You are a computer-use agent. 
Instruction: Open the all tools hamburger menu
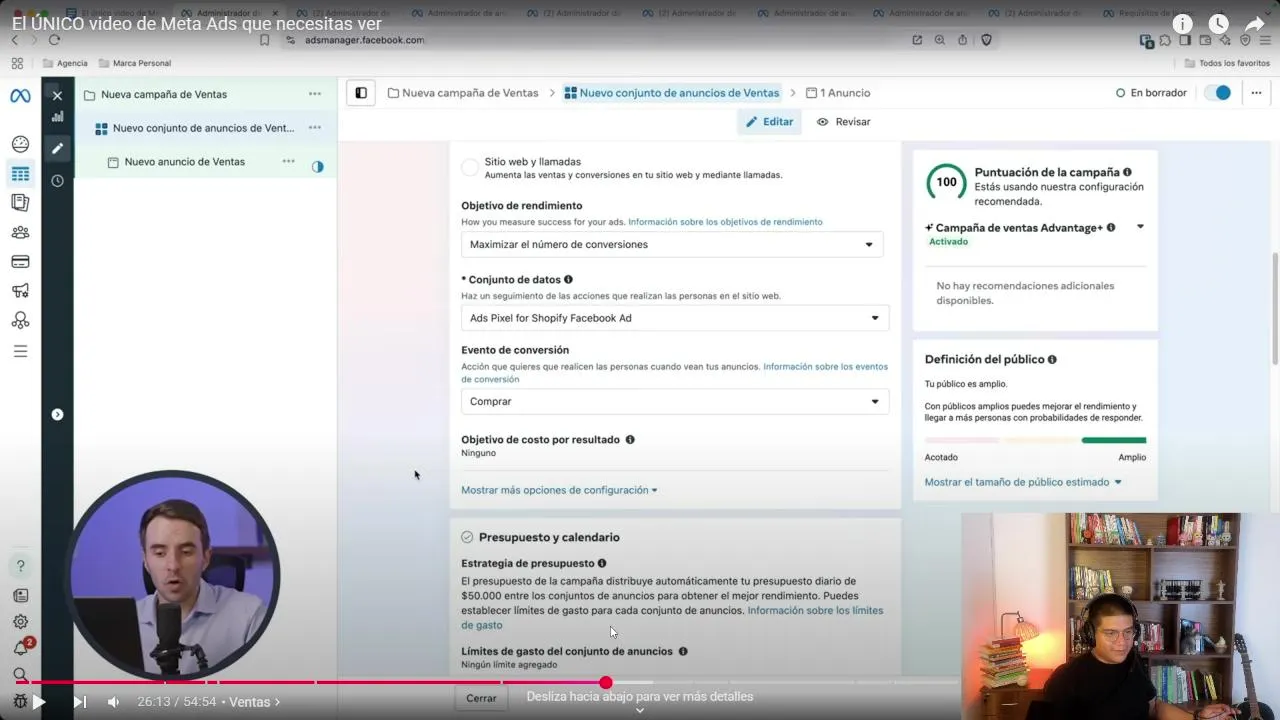pos(20,351)
